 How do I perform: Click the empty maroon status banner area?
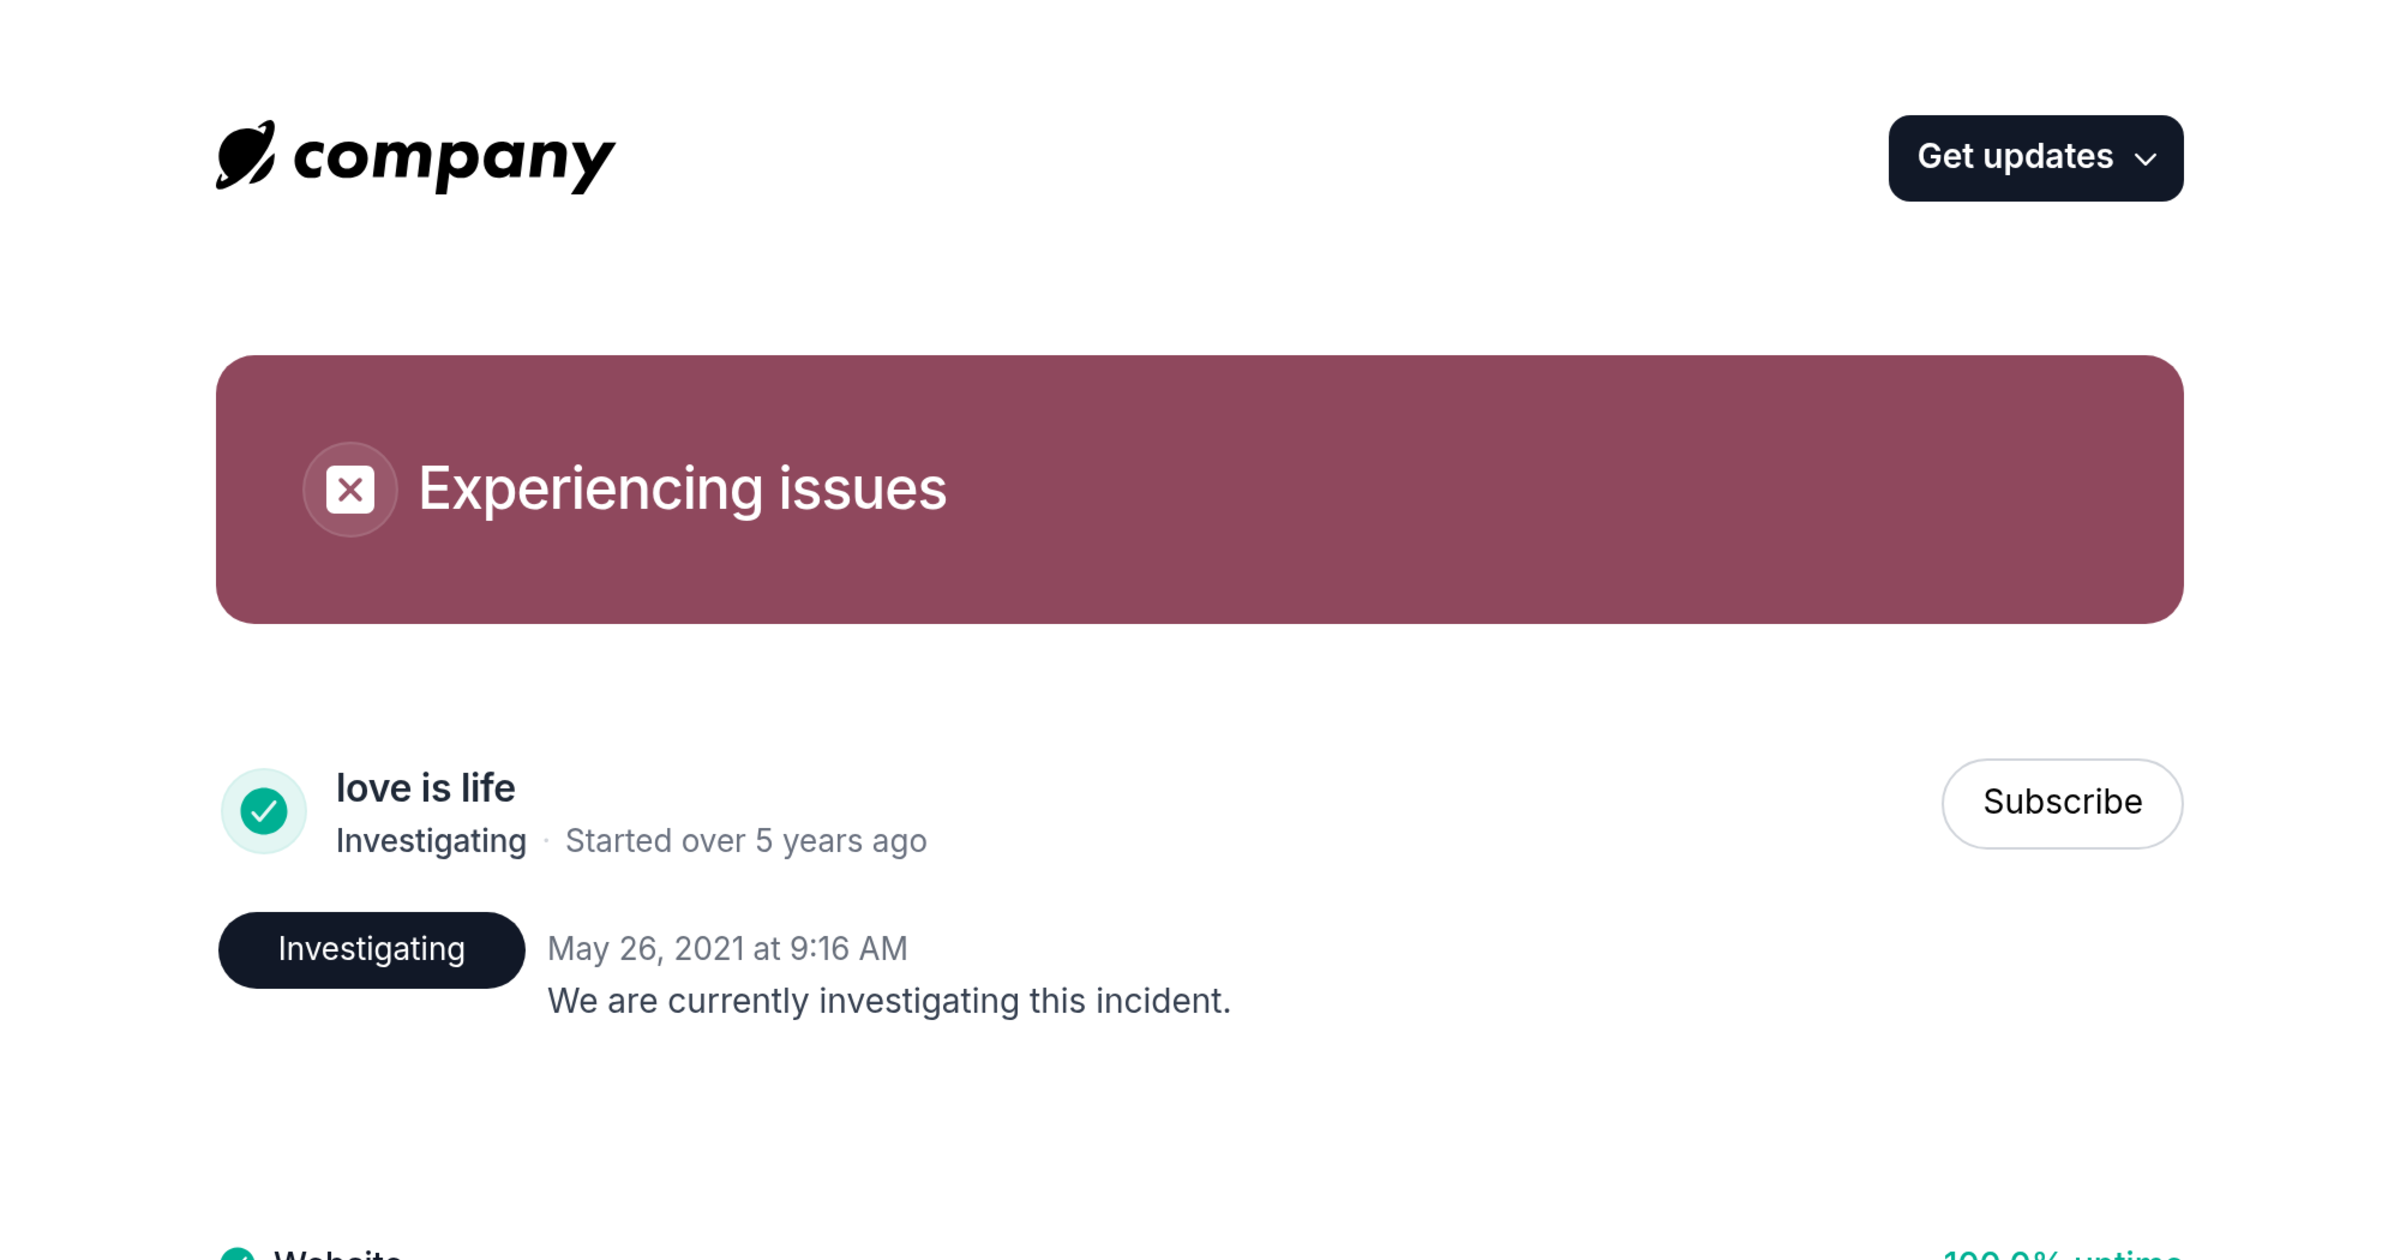coord(1500,489)
